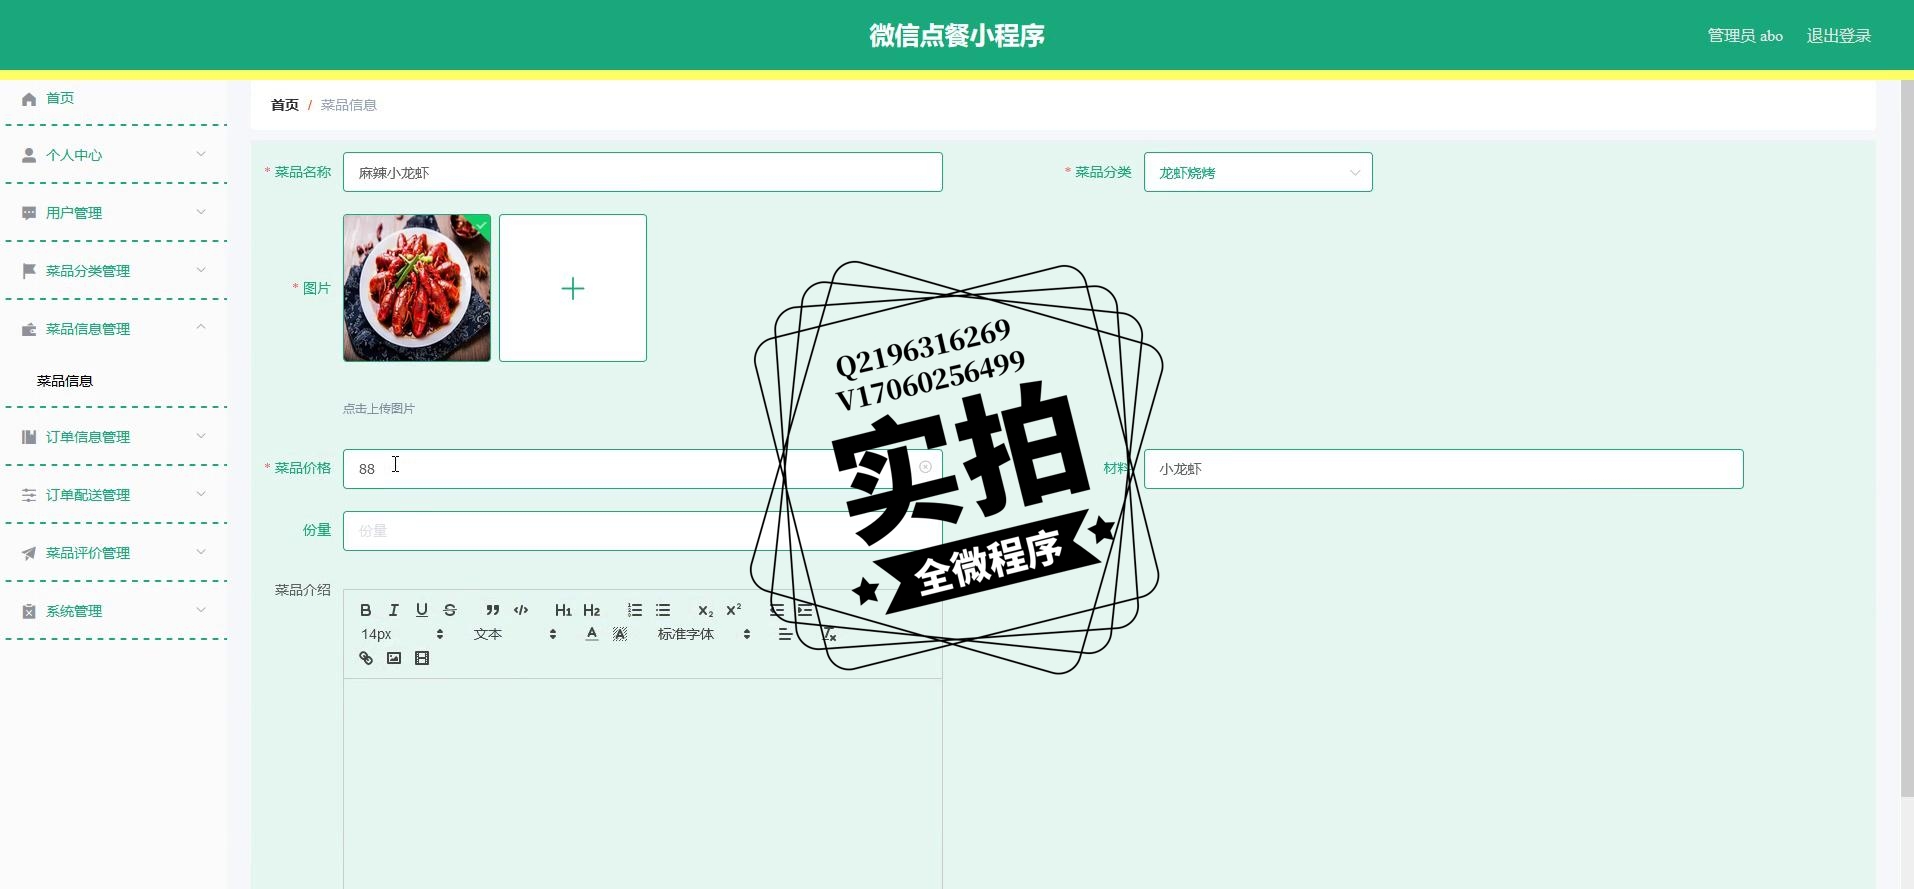The image size is (1914, 889).
Task: Click the 菜品价格 input showing 88
Action: [642, 469]
